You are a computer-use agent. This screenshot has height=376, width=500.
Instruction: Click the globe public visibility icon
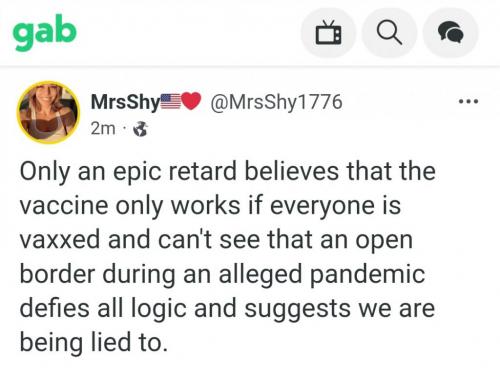[x=140, y=129]
